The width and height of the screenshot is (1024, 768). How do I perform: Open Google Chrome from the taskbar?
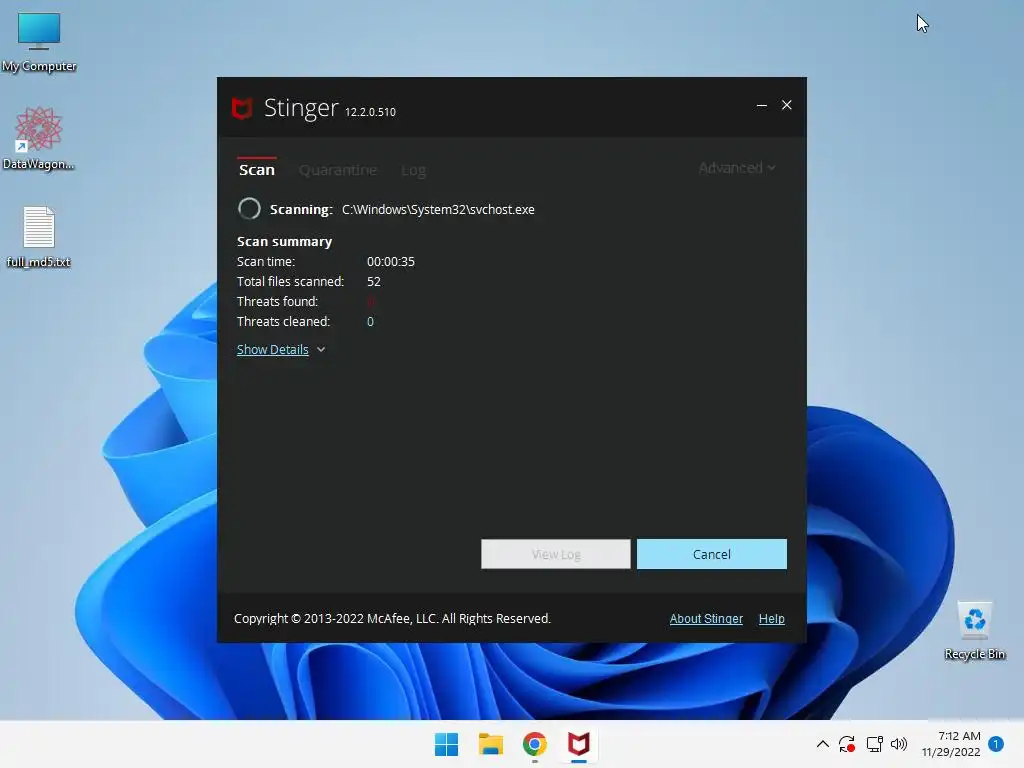point(534,744)
